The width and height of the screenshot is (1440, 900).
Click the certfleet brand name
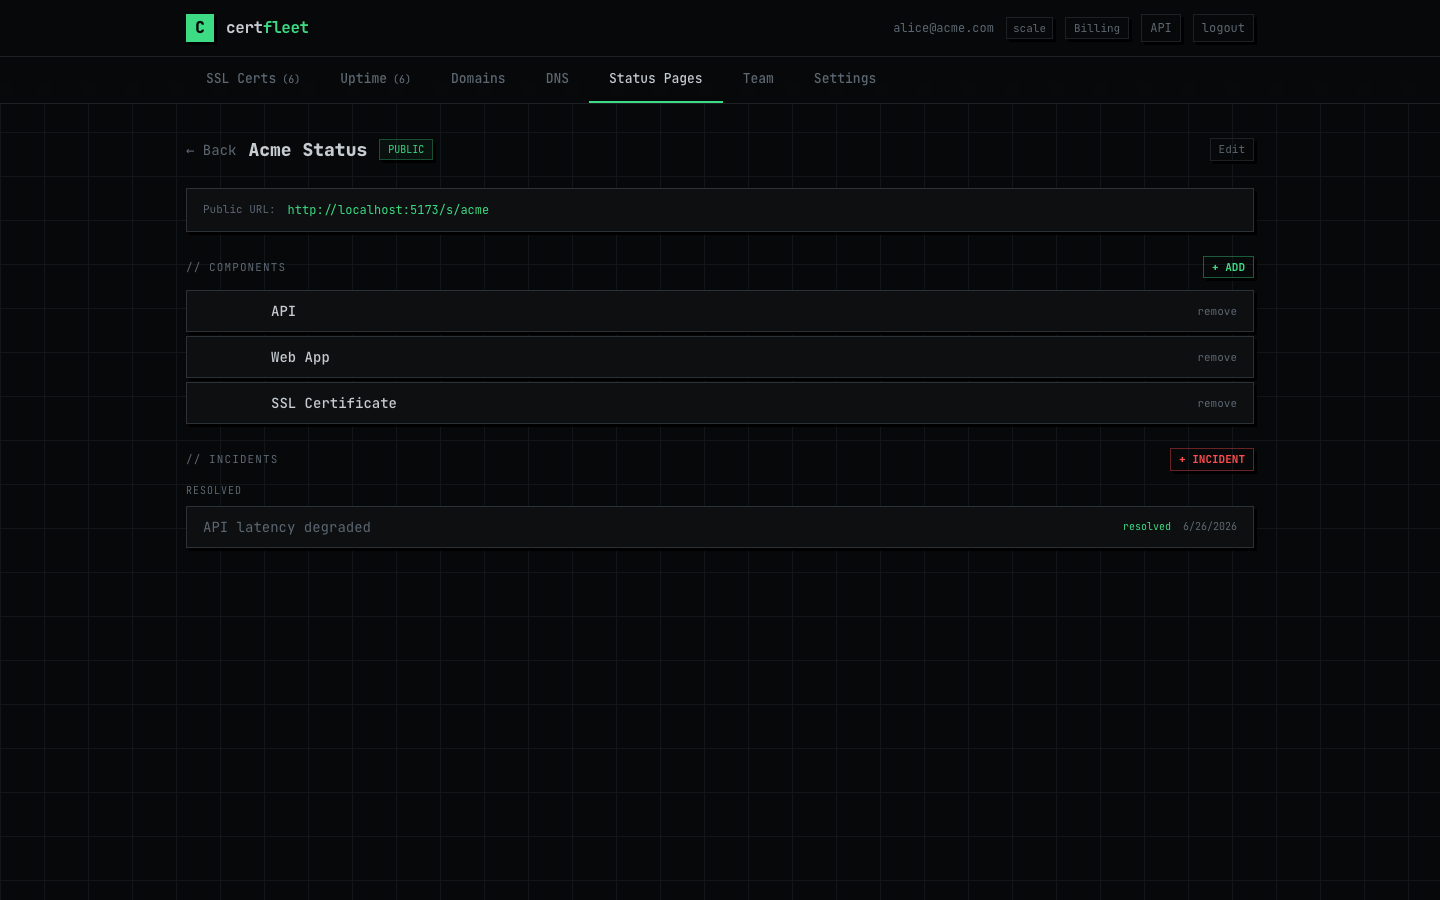[267, 28]
